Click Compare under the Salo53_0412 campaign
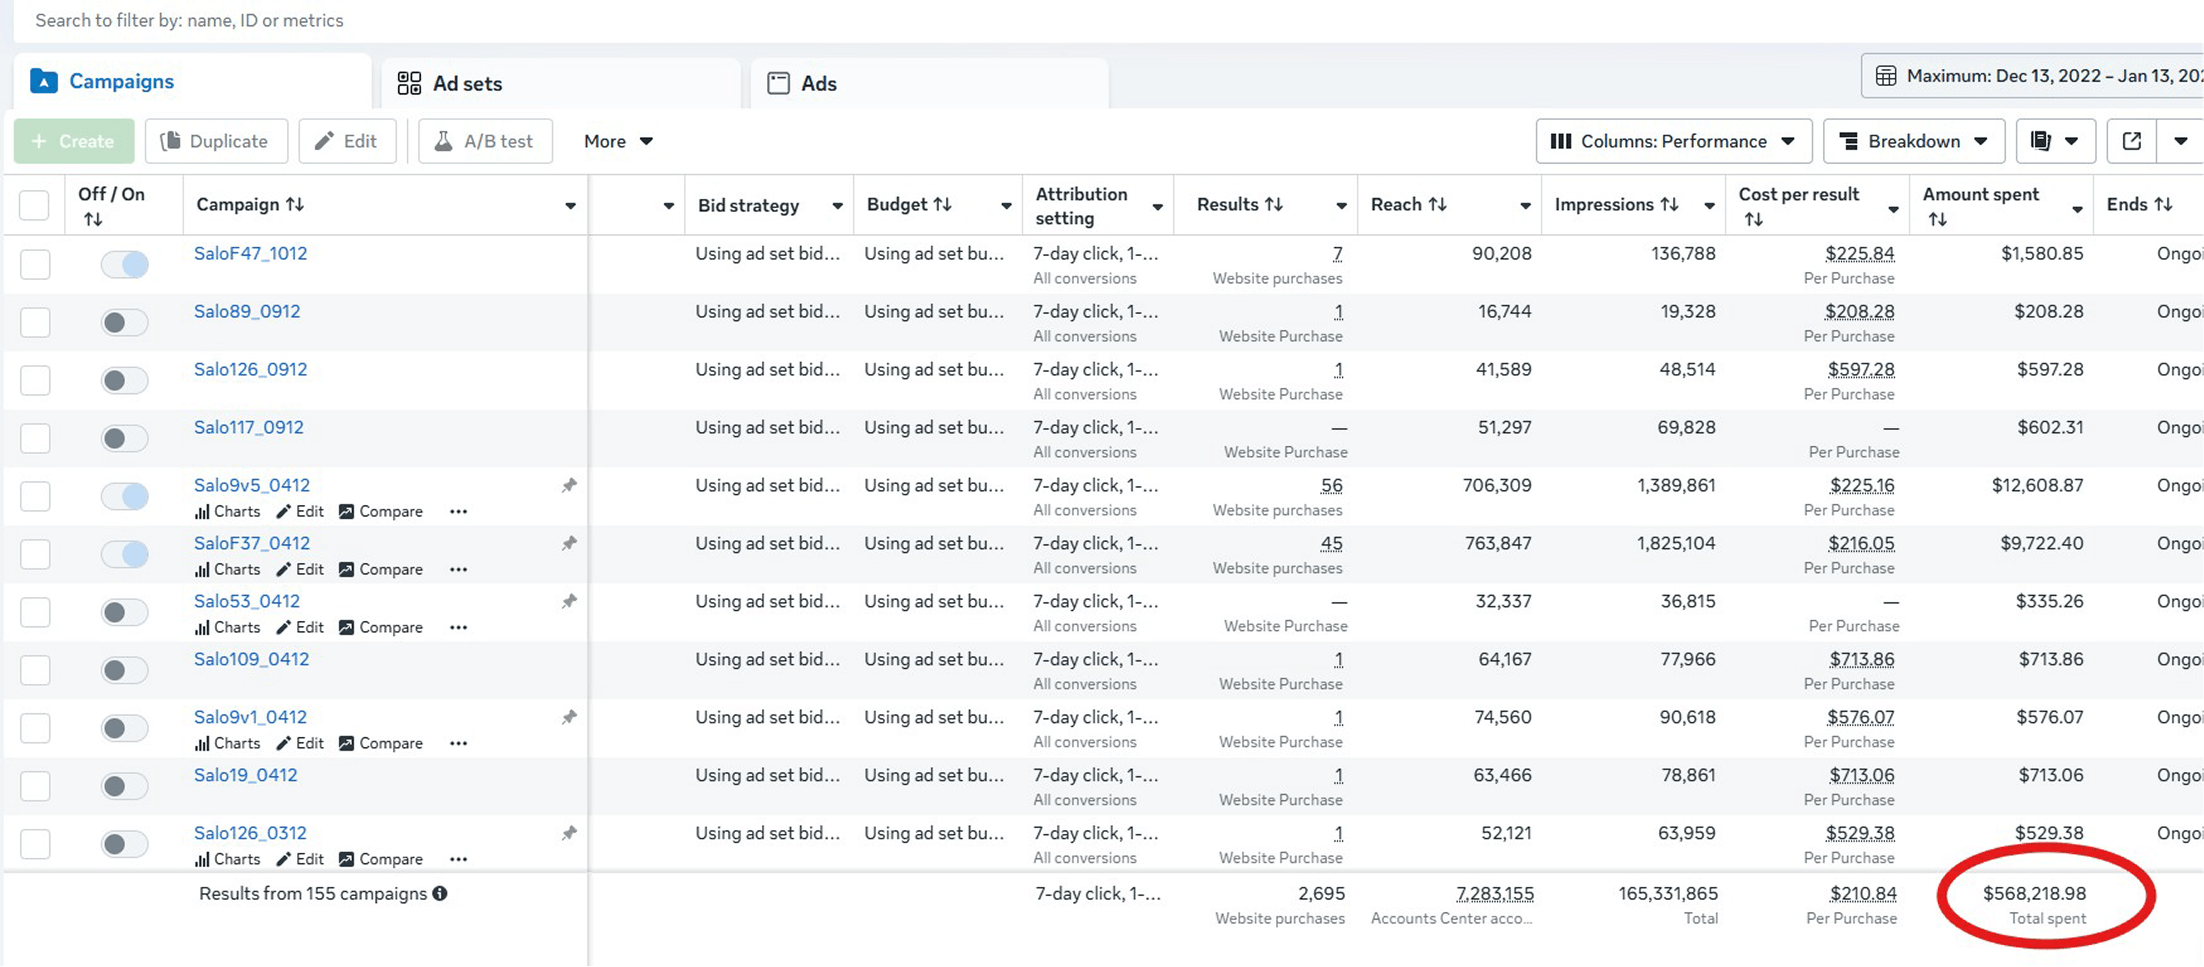Image resolution: width=2204 pixels, height=967 pixels. click(380, 627)
